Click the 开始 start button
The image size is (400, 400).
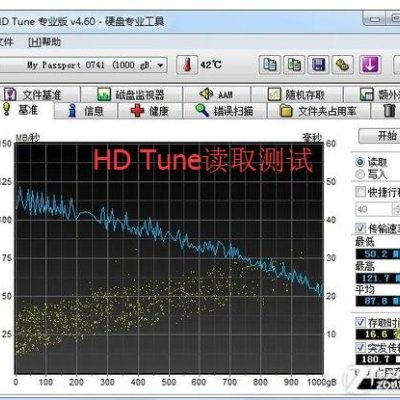[380, 136]
